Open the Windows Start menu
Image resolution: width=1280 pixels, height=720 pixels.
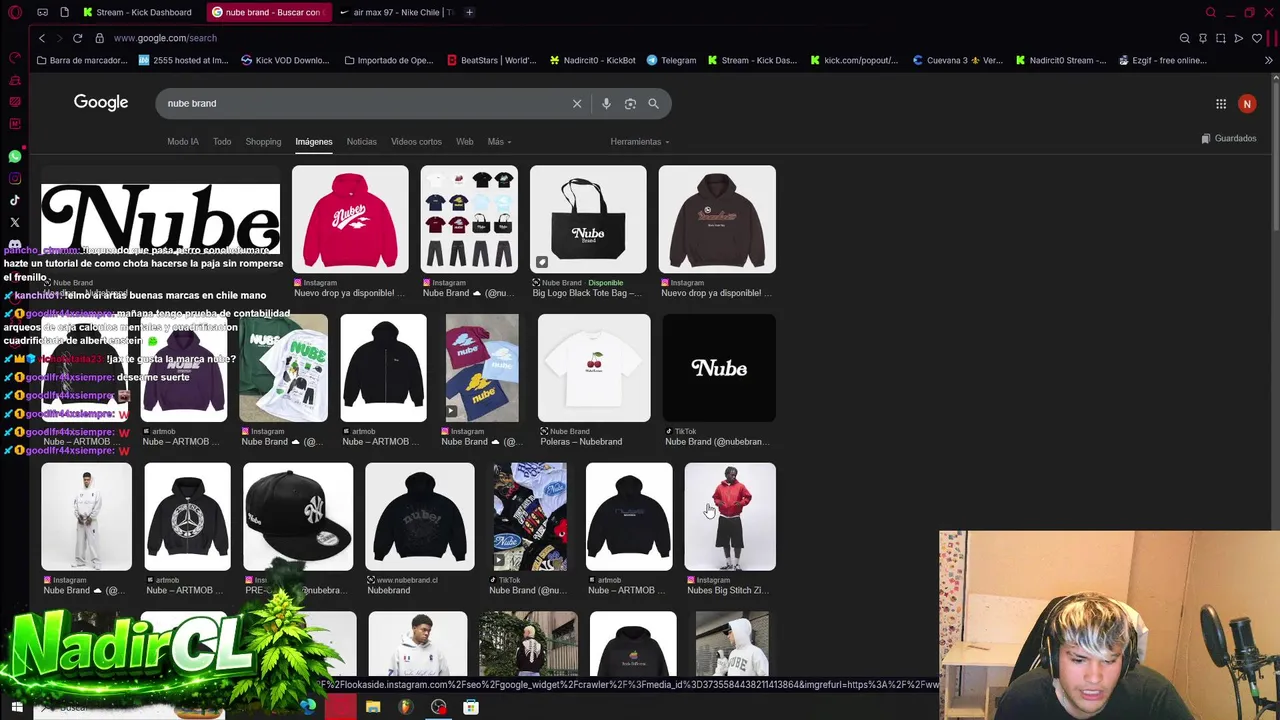click(17, 707)
